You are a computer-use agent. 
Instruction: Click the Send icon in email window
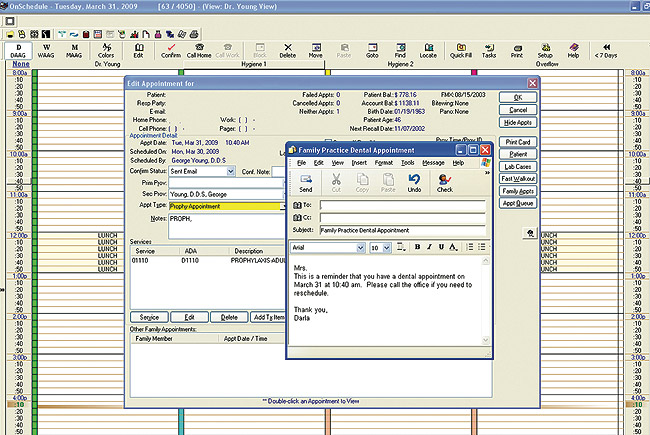(306, 182)
